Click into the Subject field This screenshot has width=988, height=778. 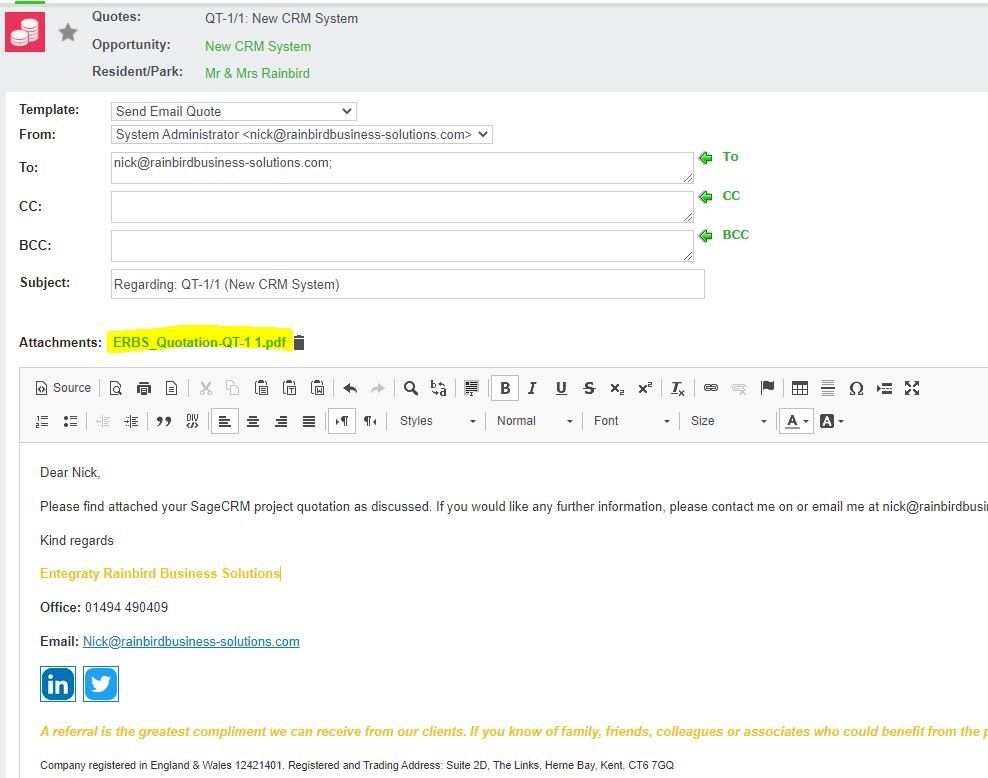click(x=408, y=284)
